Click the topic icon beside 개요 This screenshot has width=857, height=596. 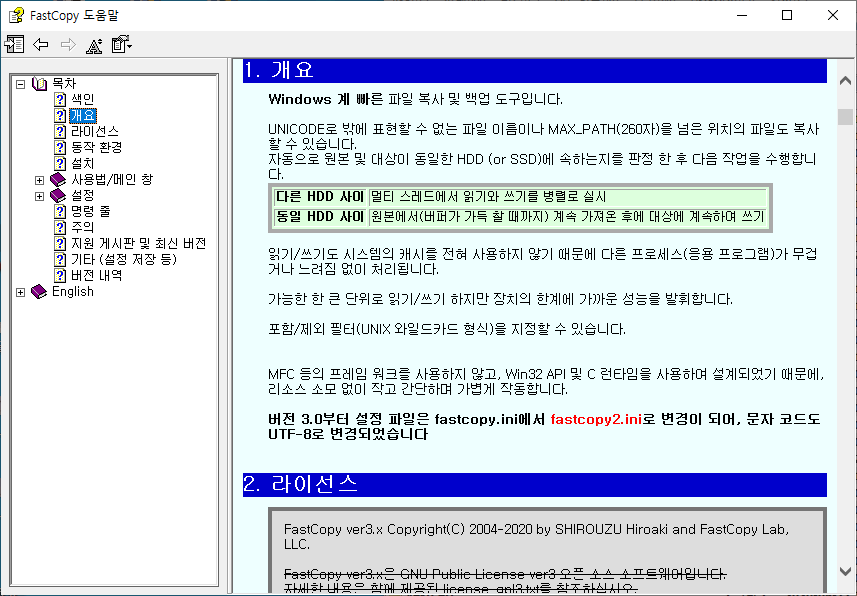point(60,115)
